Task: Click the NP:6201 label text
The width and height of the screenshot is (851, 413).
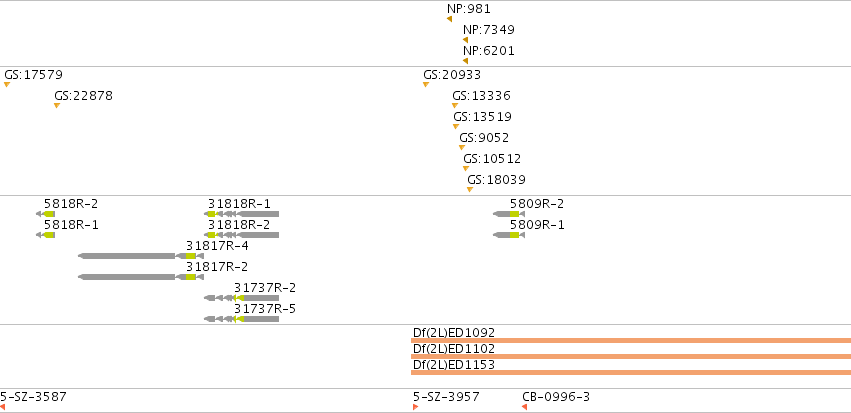Action: (x=489, y=51)
